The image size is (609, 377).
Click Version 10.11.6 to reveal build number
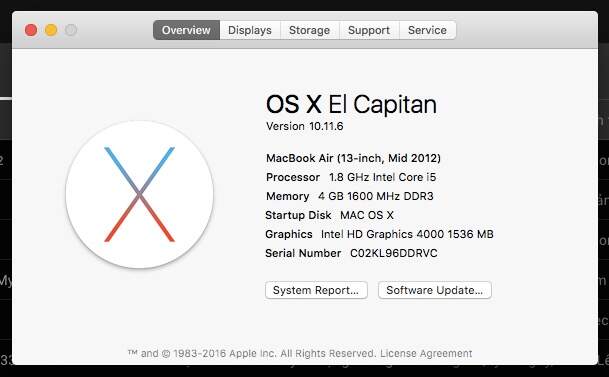click(x=304, y=126)
